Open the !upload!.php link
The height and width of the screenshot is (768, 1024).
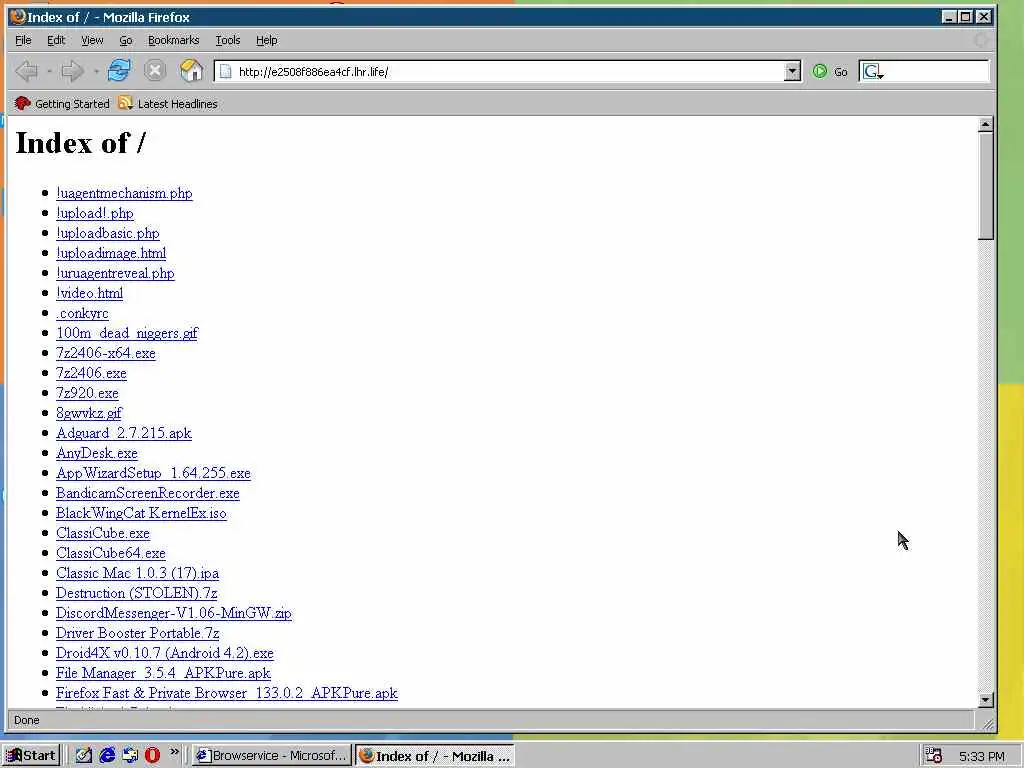[x=95, y=214]
